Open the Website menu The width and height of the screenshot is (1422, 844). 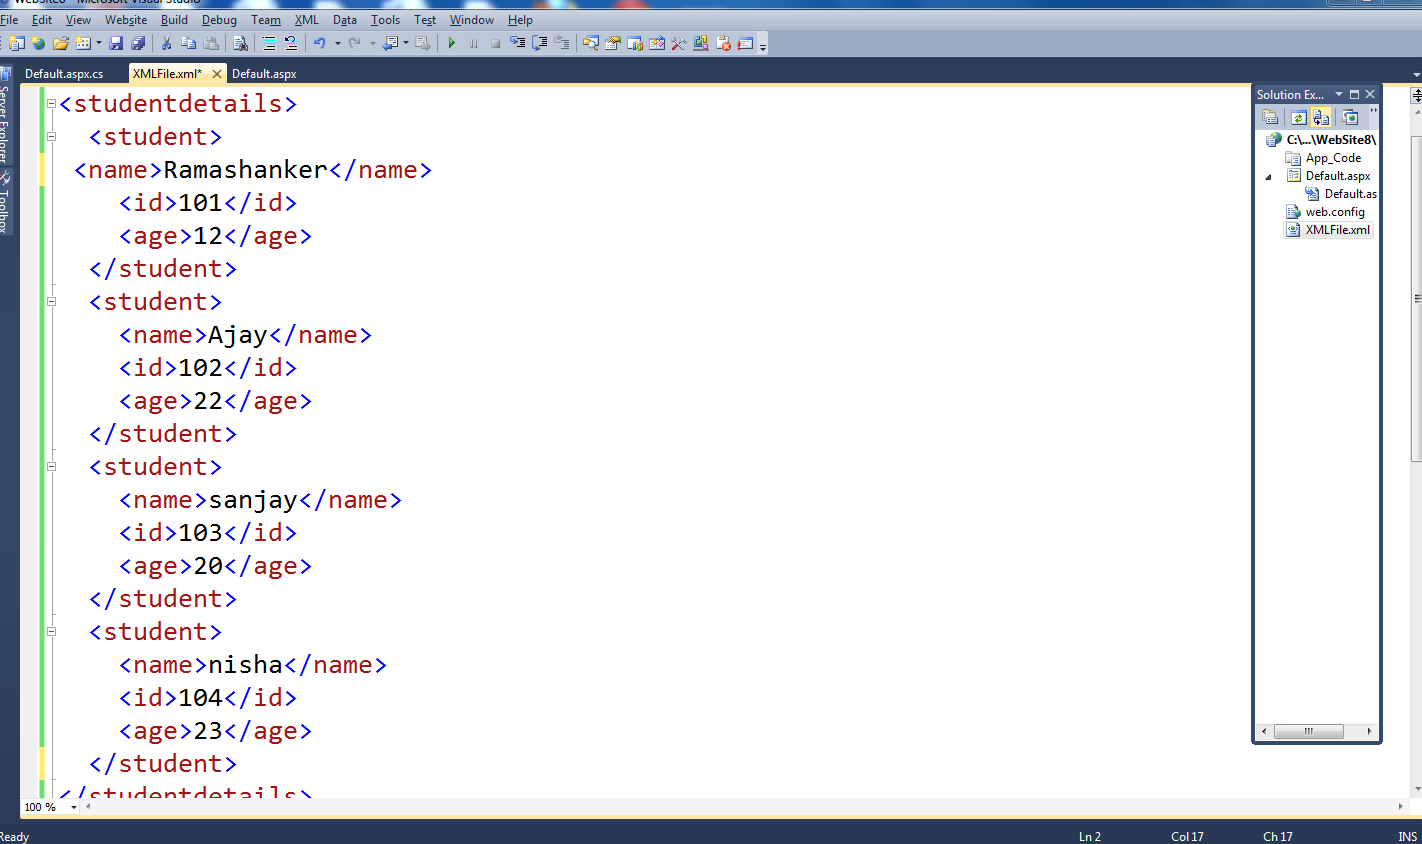[125, 19]
